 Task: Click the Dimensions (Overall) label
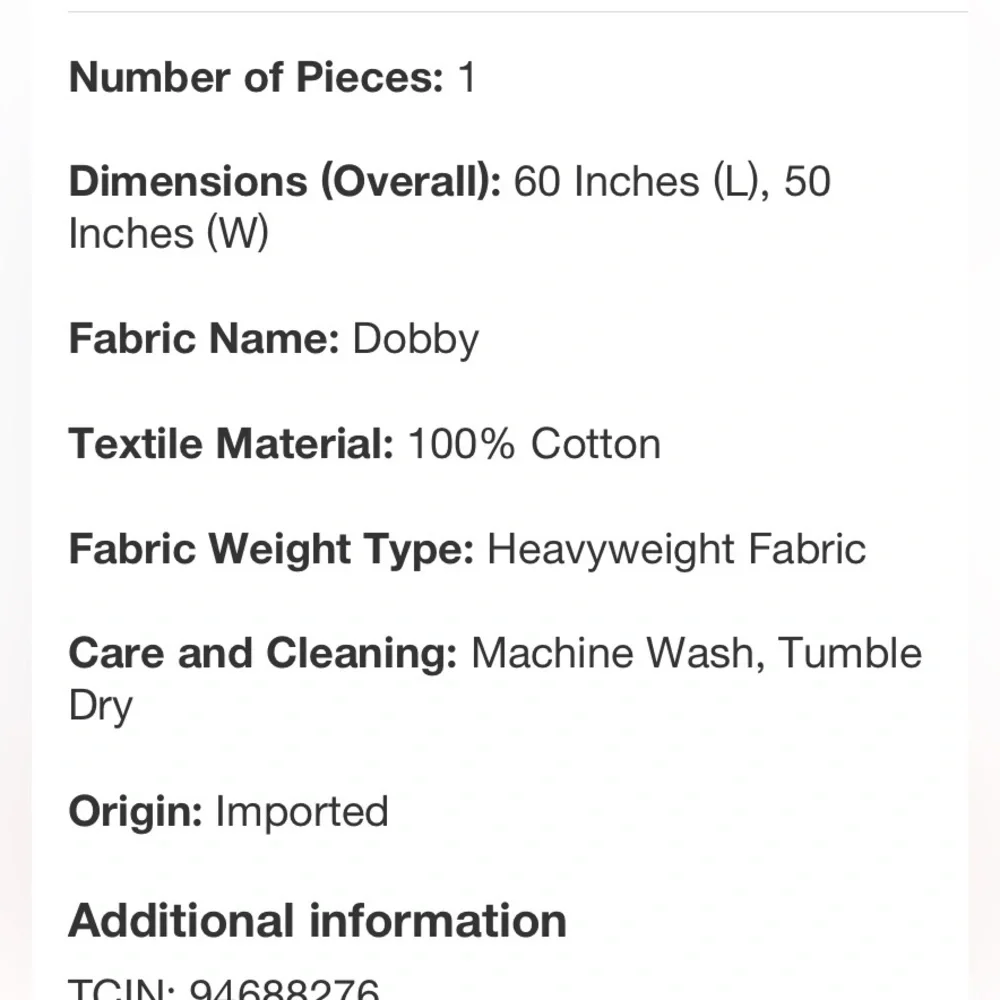pyautogui.click(x=284, y=182)
